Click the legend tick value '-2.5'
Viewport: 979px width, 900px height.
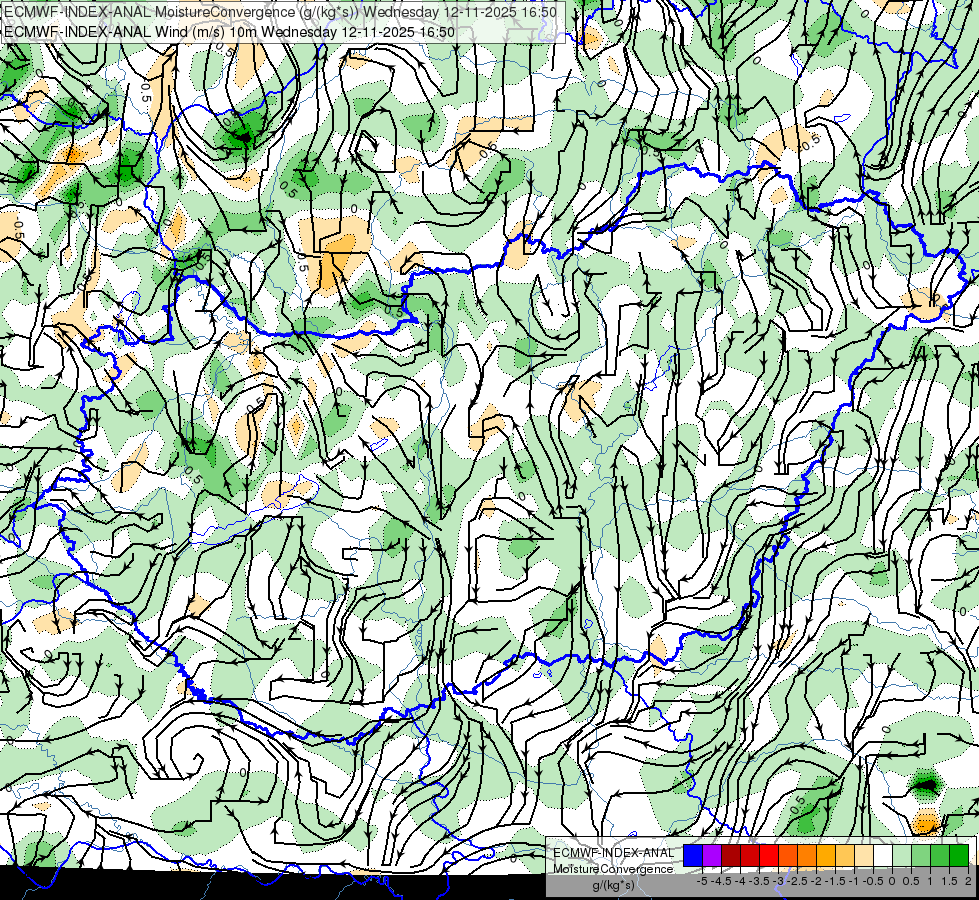coord(797,881)
